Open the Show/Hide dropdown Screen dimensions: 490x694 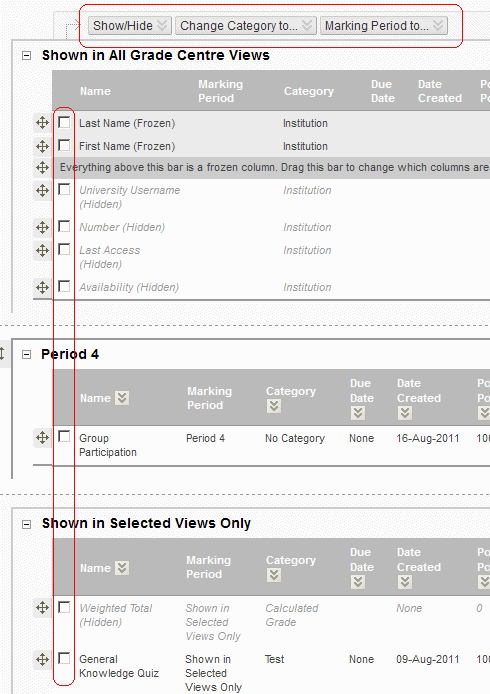point(129,26)
